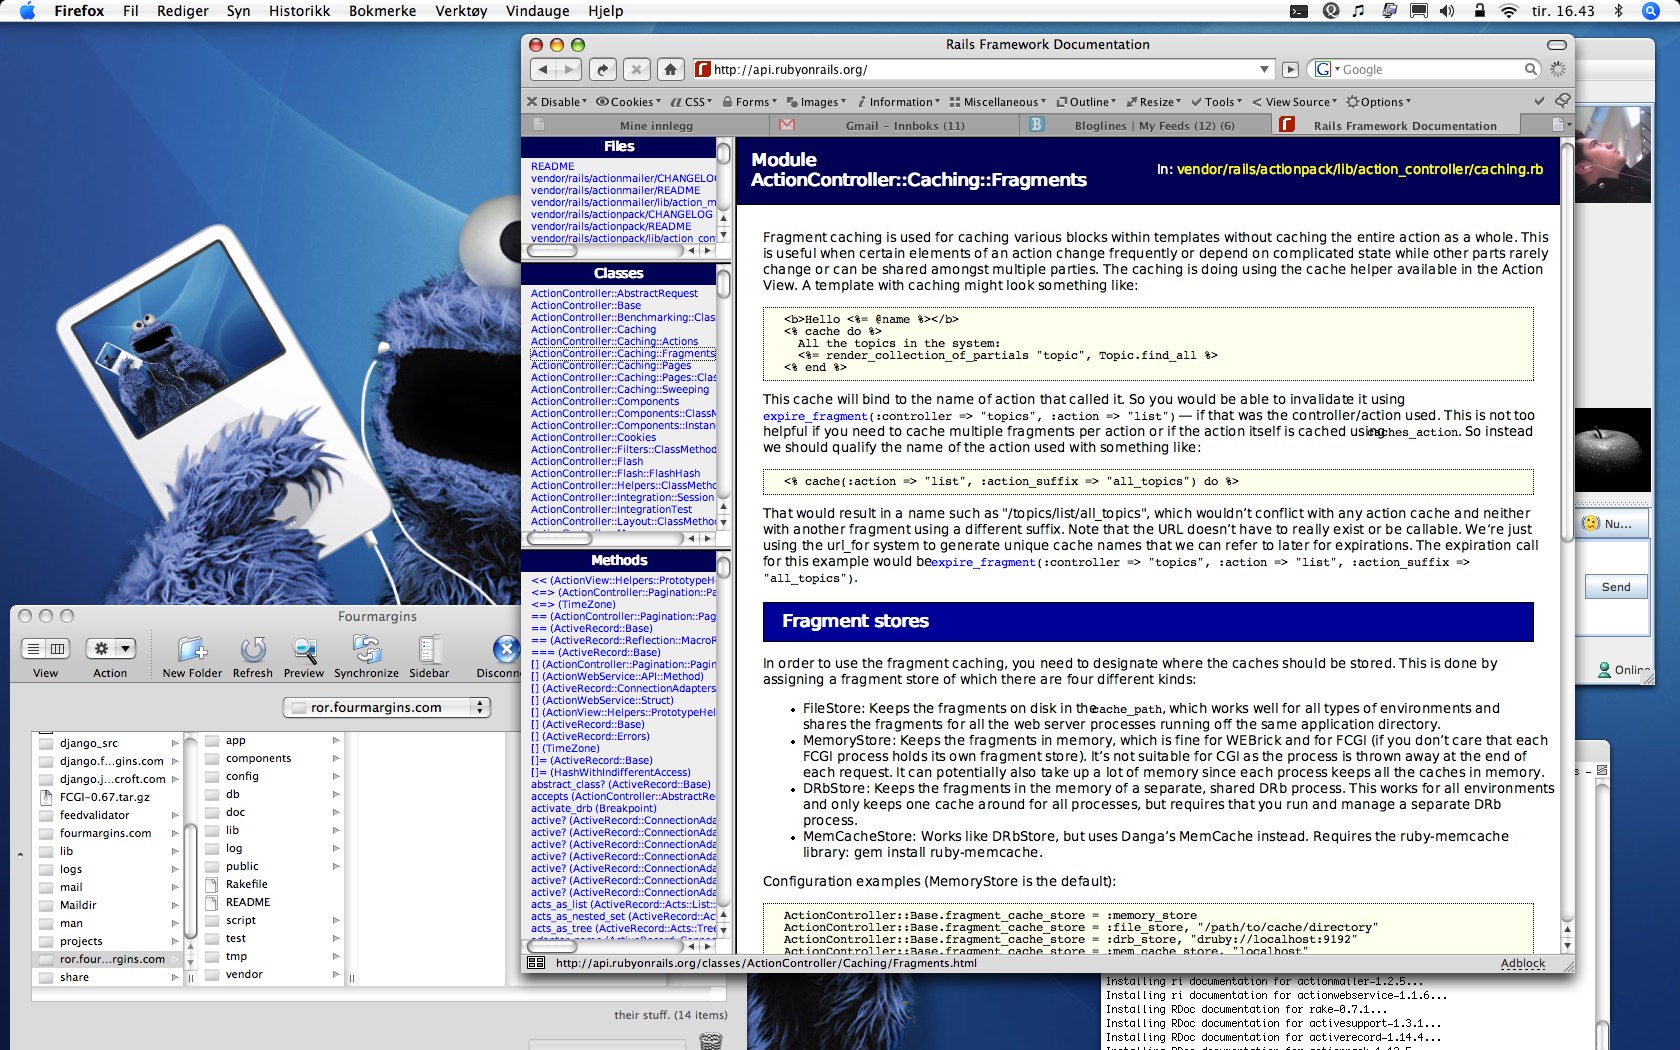Open the Forms developer toolbar menu
The height and width of the screenshot is (1050, 1680).
pyautogui.click(x=749, y=102)
